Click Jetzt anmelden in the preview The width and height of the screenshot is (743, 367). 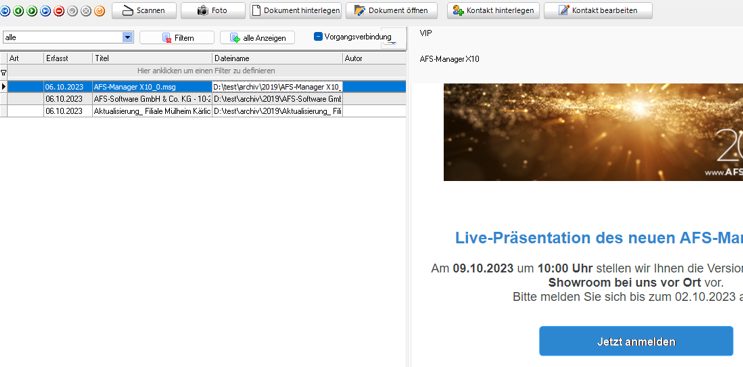click(636, 341)
